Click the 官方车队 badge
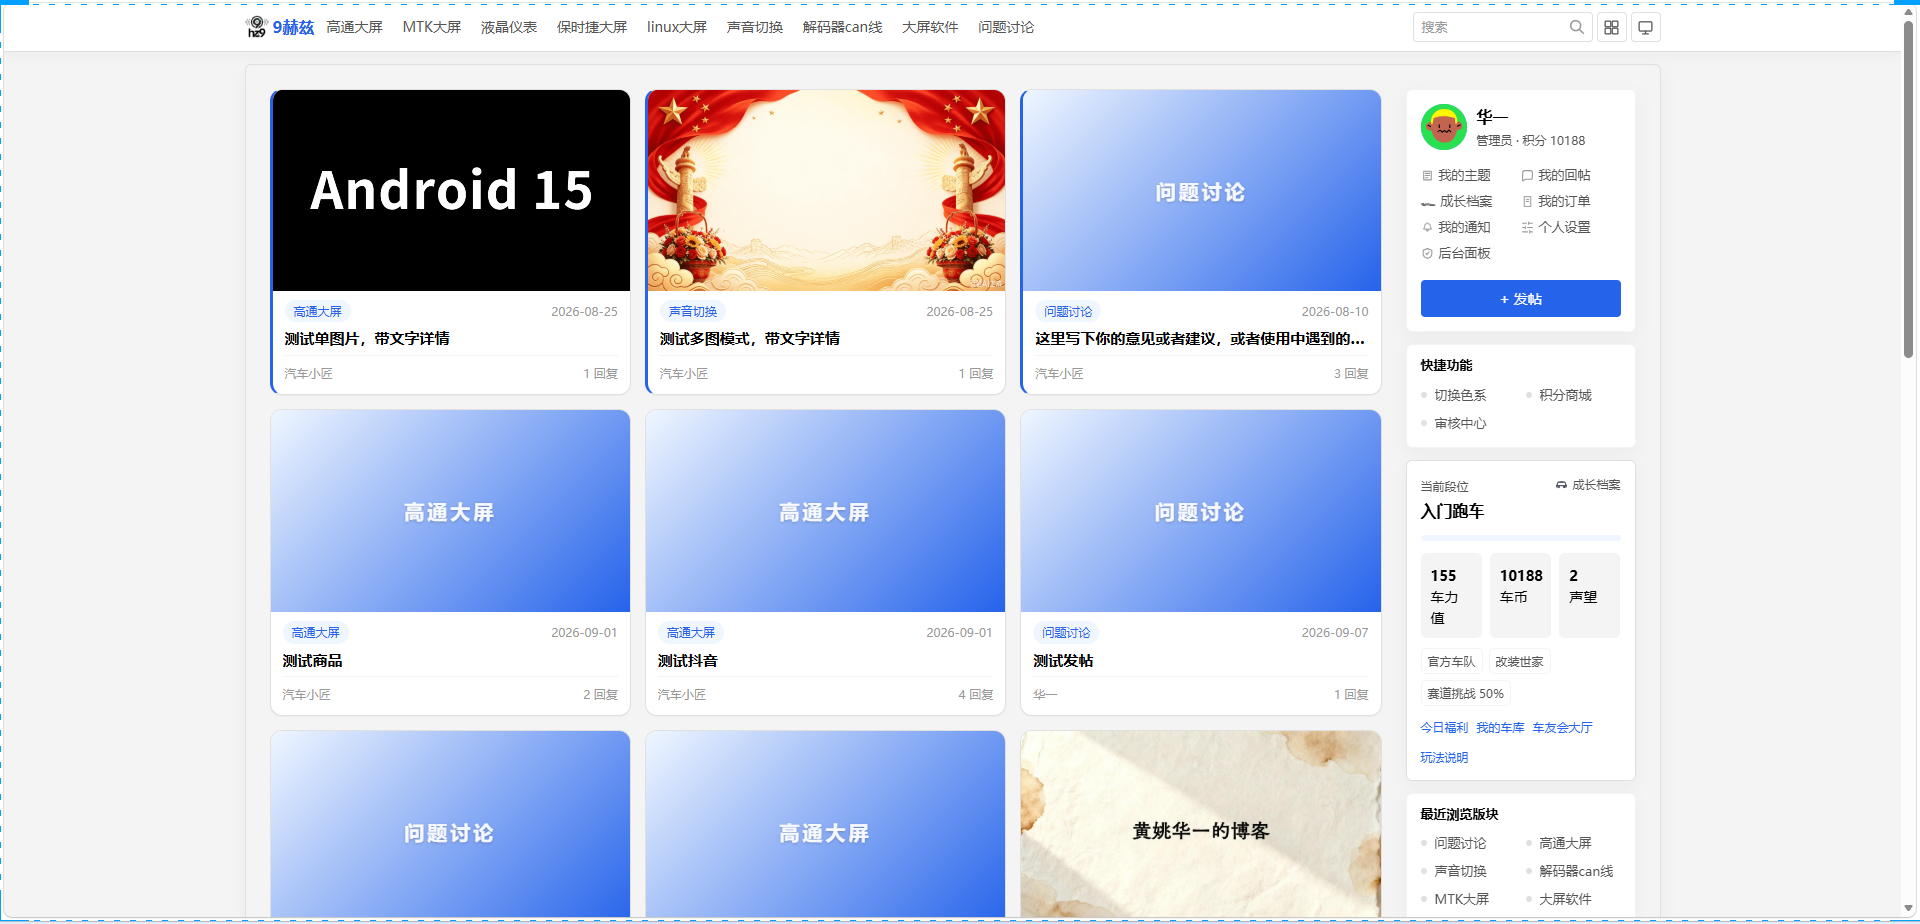 (x=1451, y=662)
